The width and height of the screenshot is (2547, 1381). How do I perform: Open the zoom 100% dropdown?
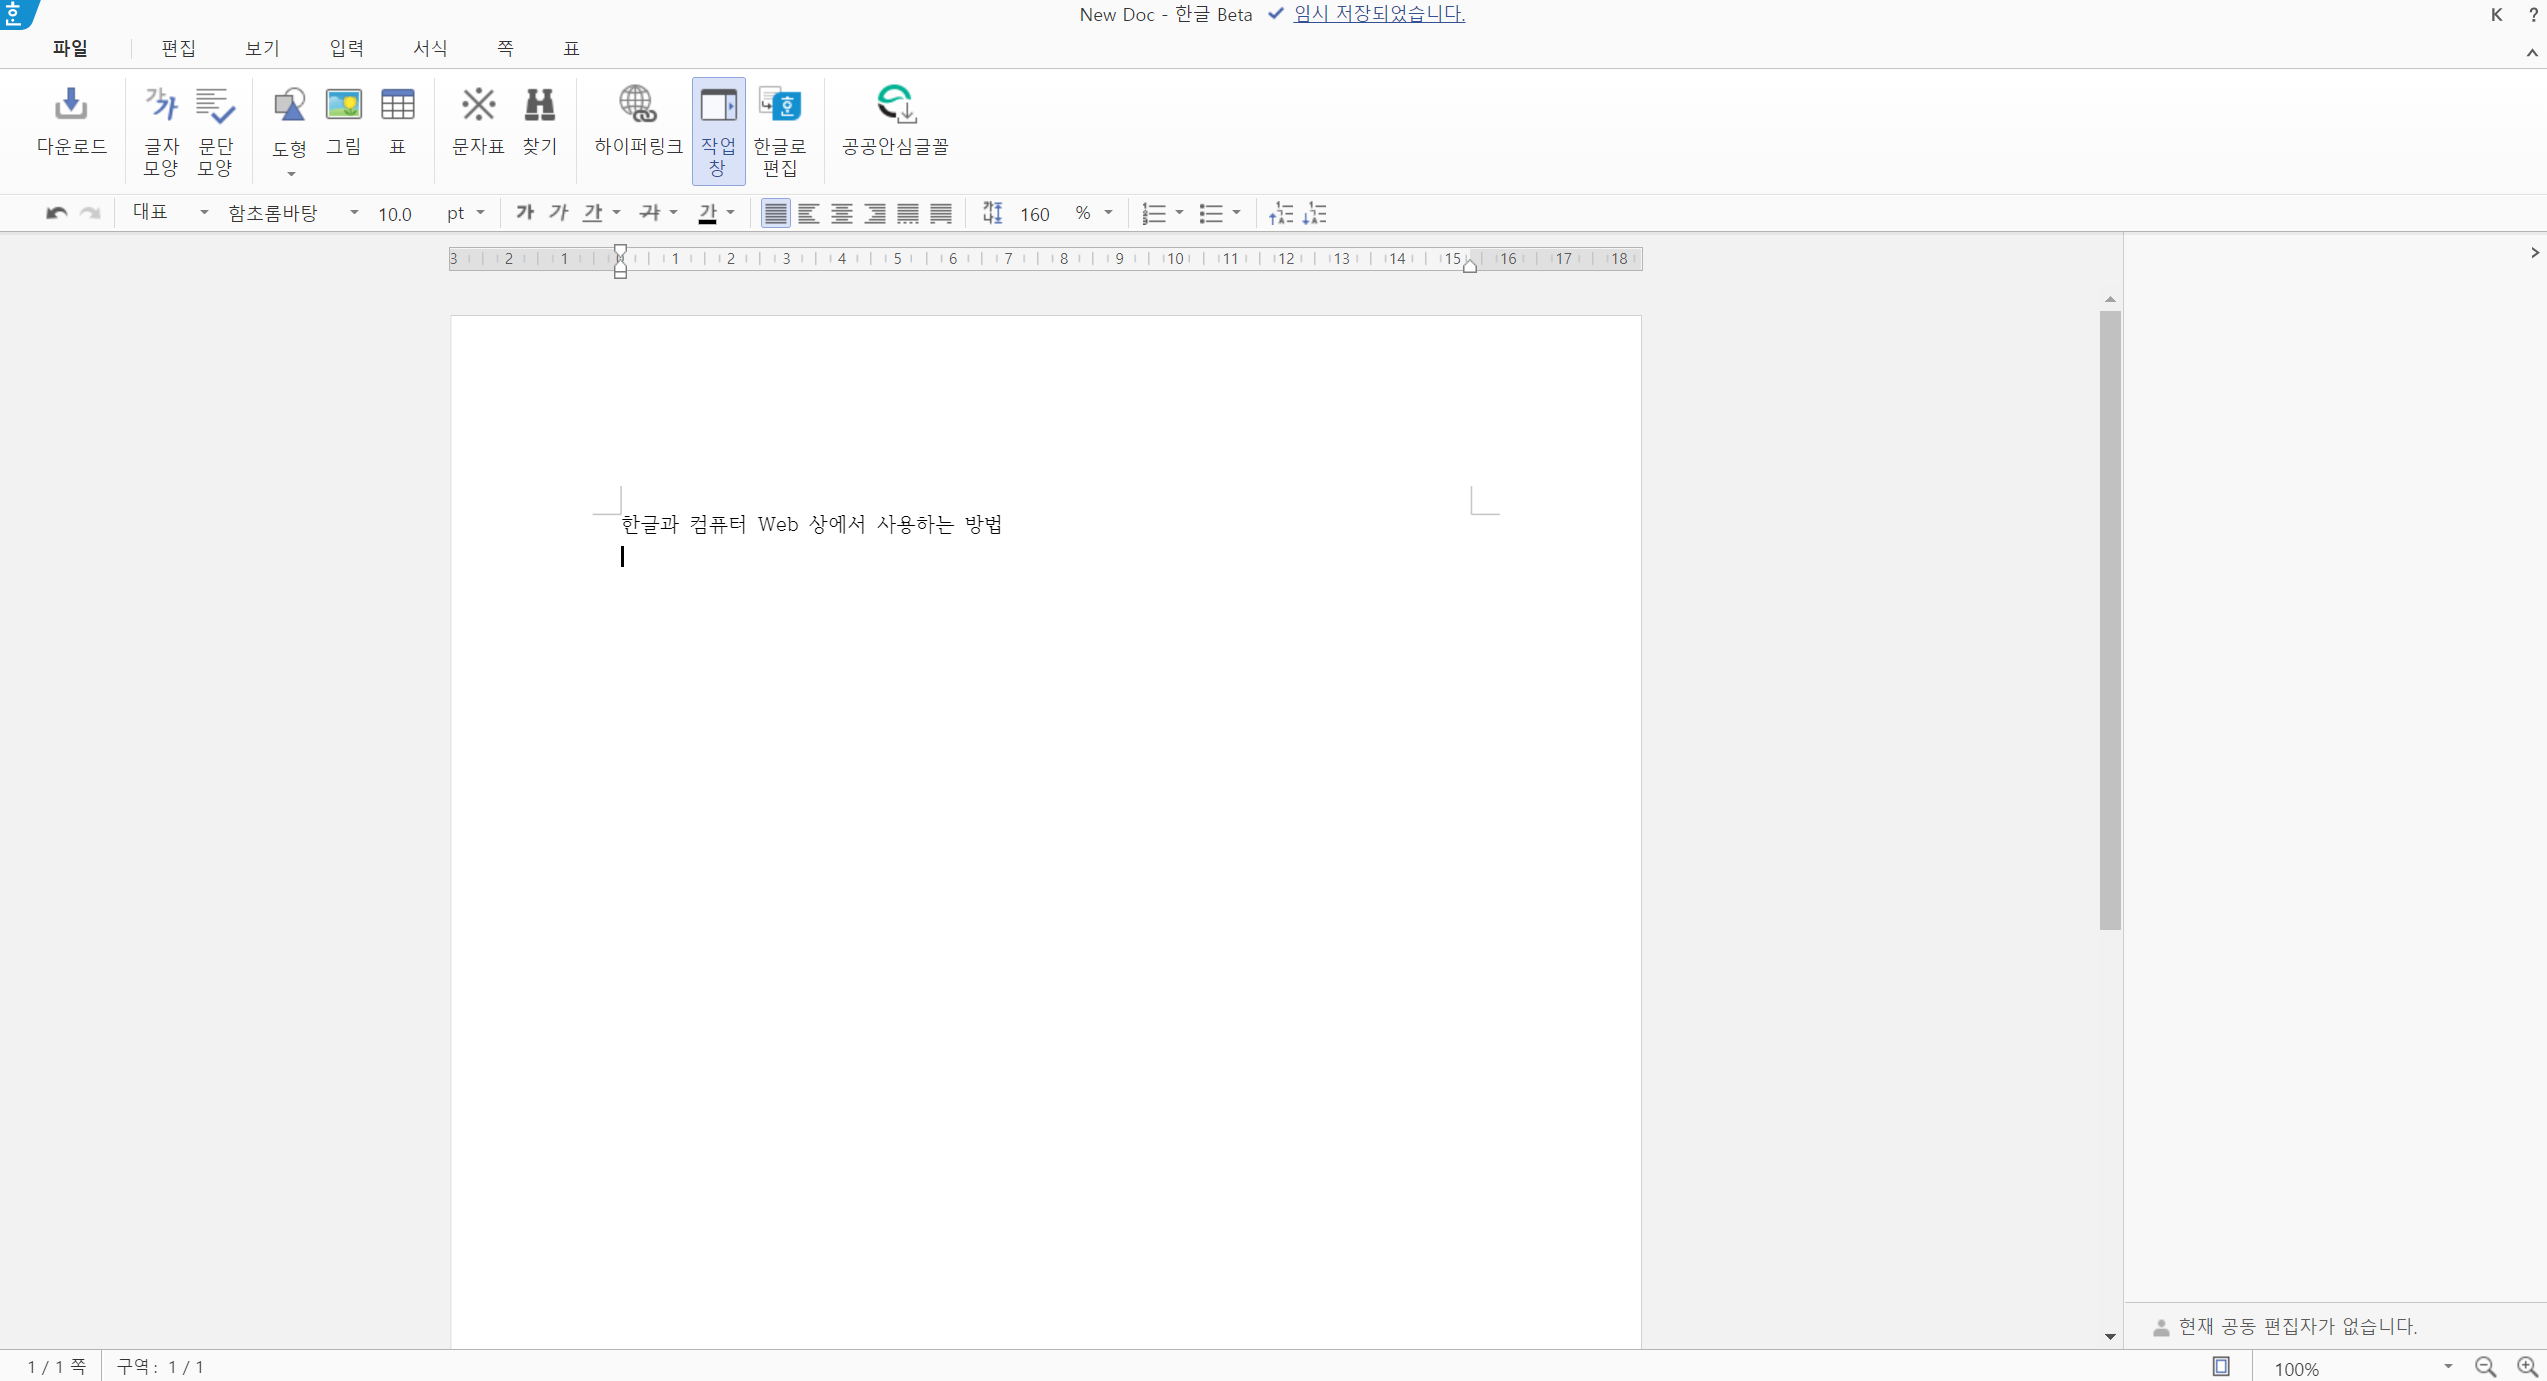(x=2447, y=1367)
